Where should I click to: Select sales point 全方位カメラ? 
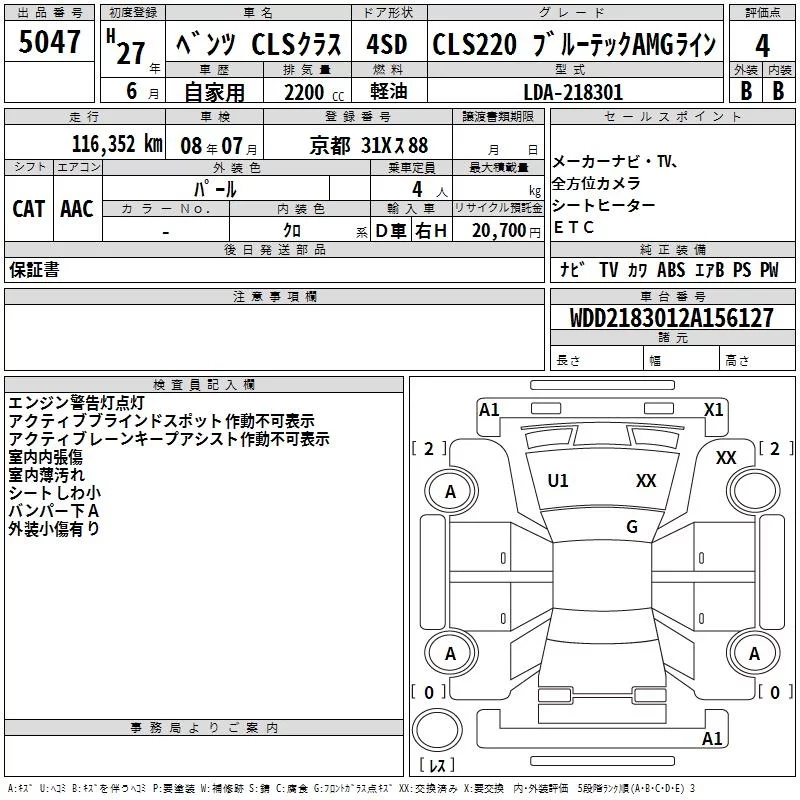click(x=596, y=183)
